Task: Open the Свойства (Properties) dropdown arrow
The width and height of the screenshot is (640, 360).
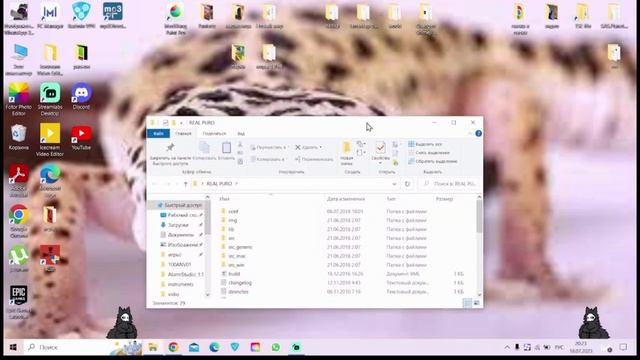Action: pos(380,163)
